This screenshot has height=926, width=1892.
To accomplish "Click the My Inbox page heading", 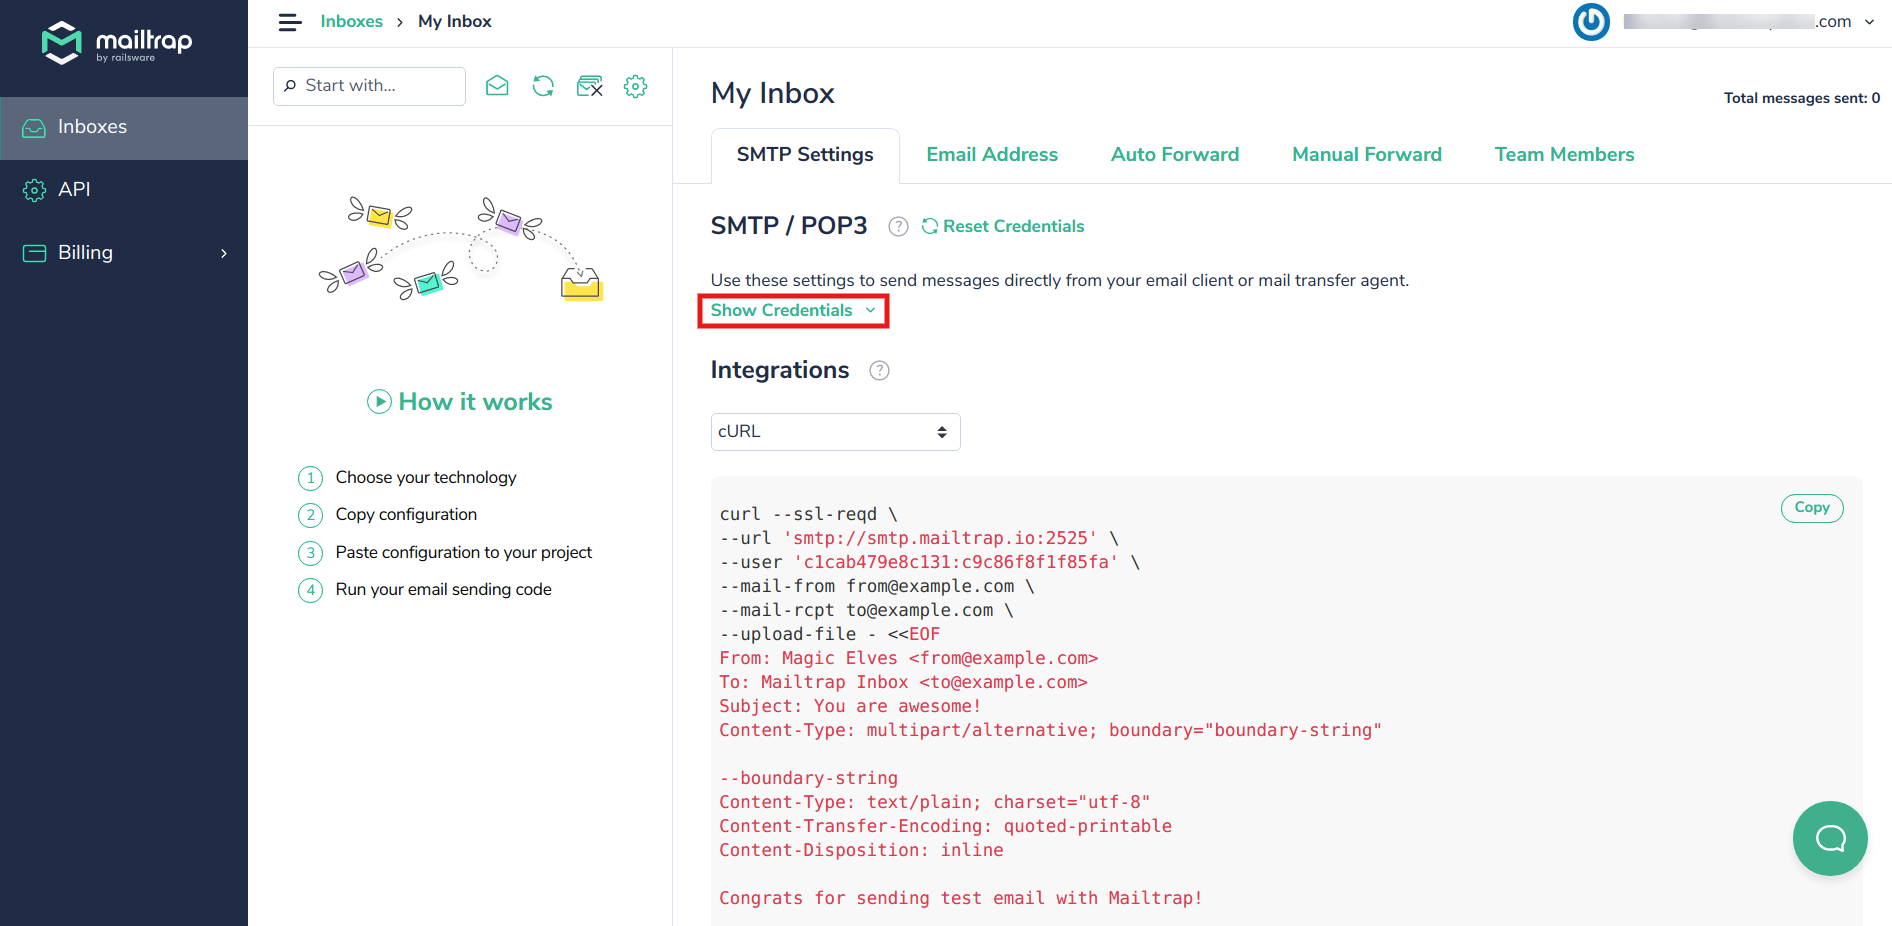I will click(773, 93).
